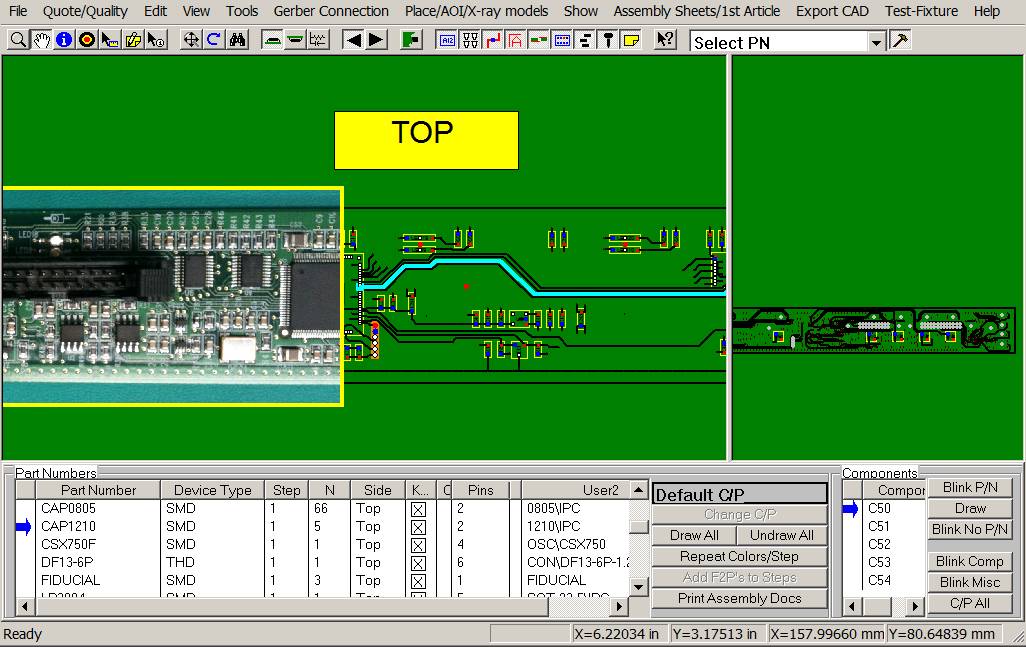Click the red-blue net trace icon
Image resolution: width=1026 pixels, height=647 pixels.
click(493, 41)
